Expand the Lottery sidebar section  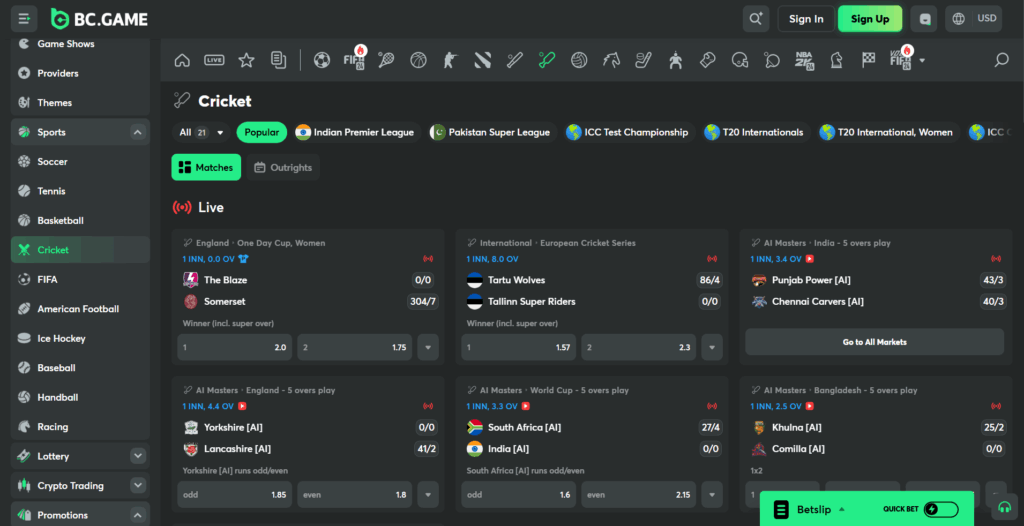137,456
